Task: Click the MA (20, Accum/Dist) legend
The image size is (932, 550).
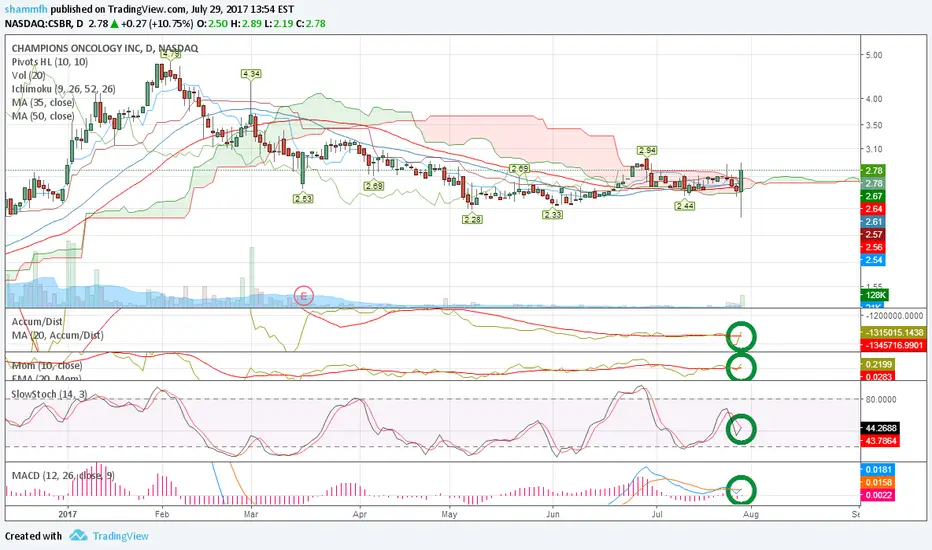Action: [x=58, y=335]
